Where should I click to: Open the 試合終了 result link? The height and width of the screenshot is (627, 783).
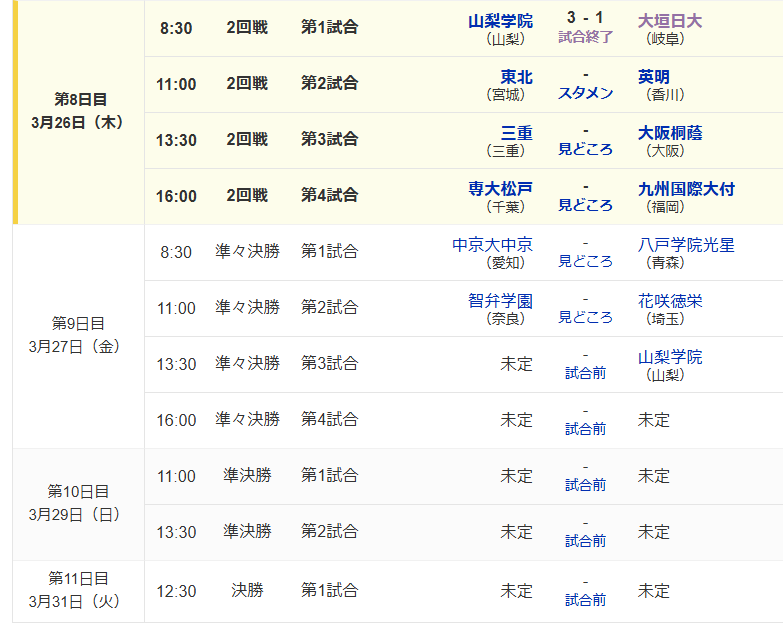pos(585,38)
